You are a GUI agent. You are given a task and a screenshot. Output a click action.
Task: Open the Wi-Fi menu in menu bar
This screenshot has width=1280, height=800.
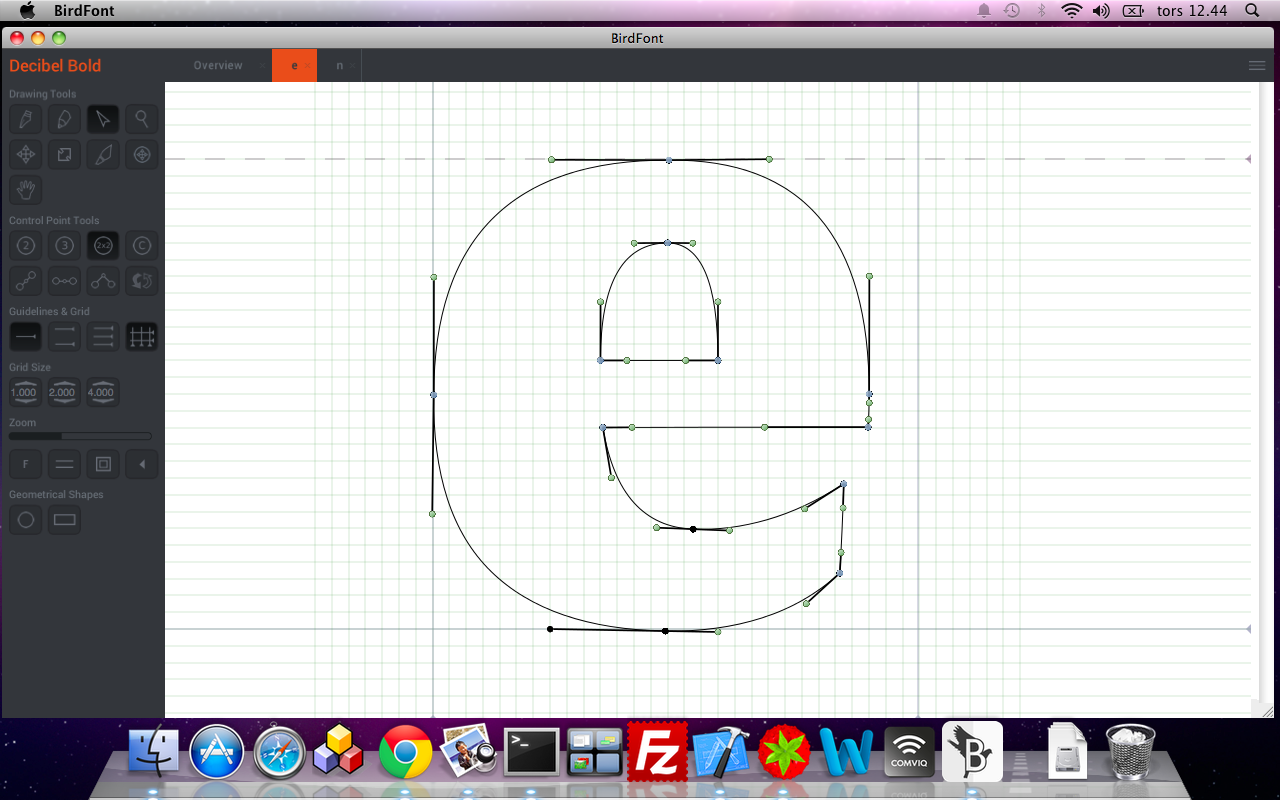coord(1072,11)
